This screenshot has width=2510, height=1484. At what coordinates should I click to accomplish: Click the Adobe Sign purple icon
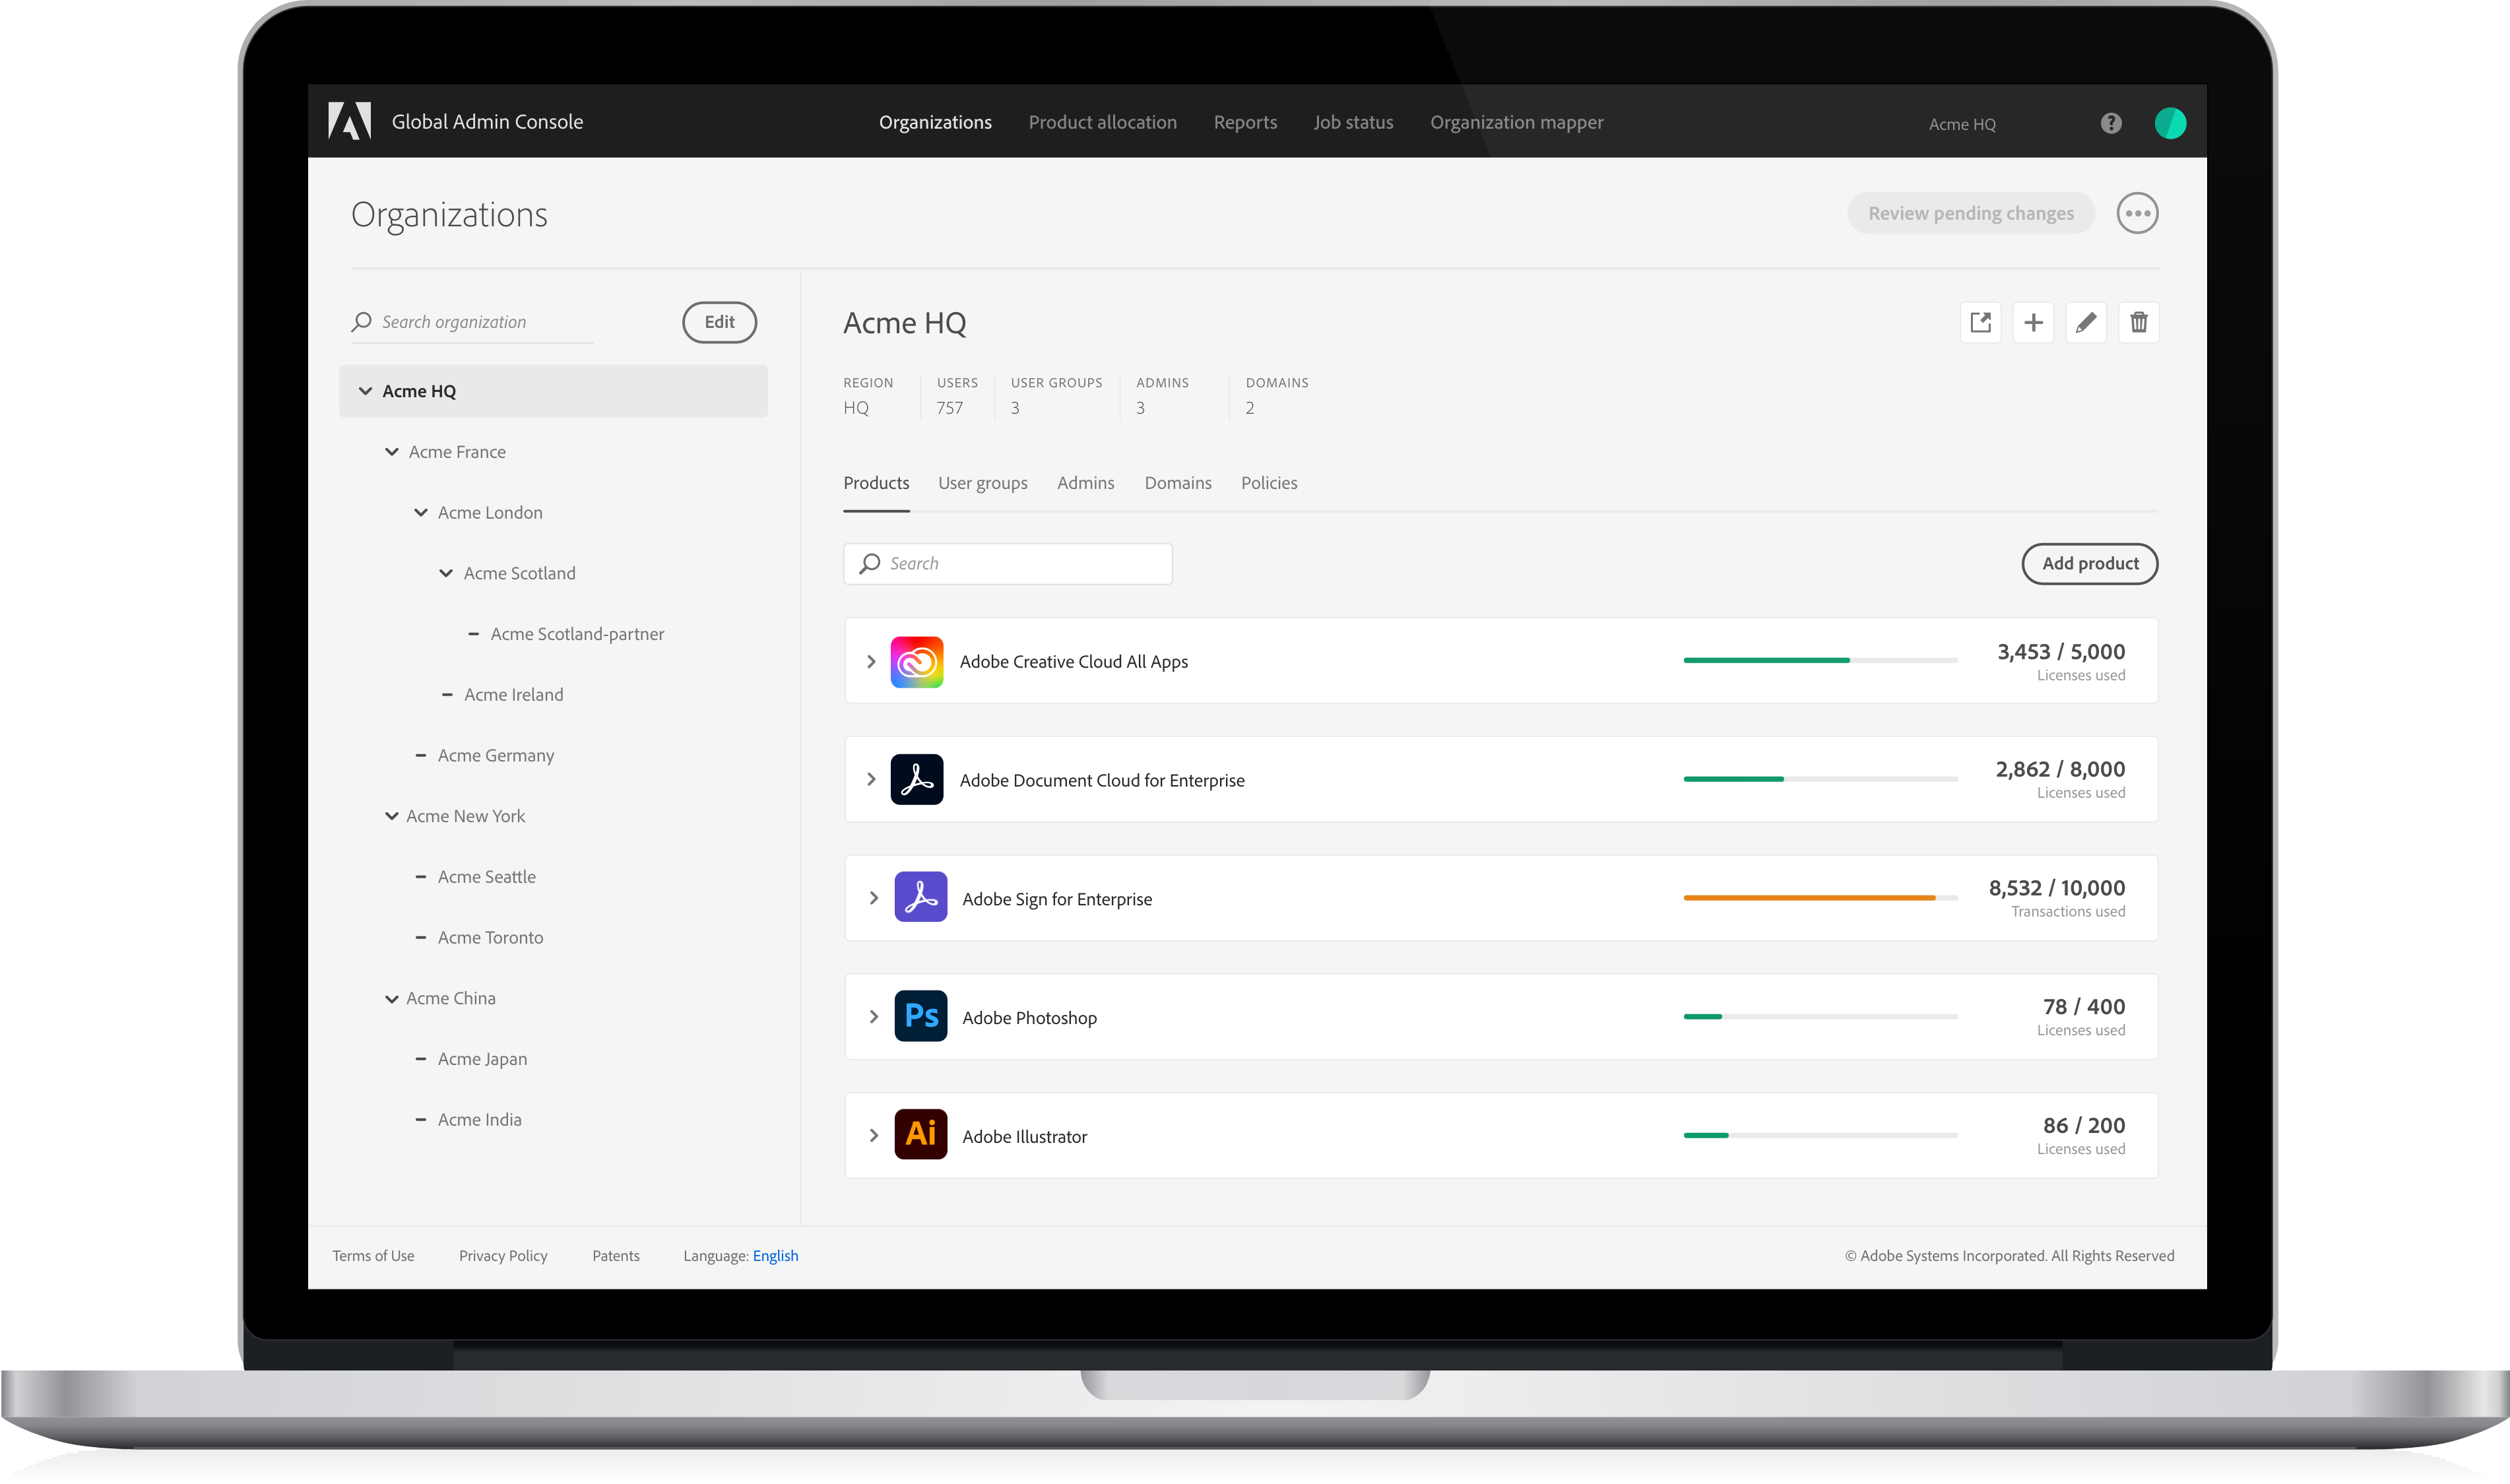920,897
